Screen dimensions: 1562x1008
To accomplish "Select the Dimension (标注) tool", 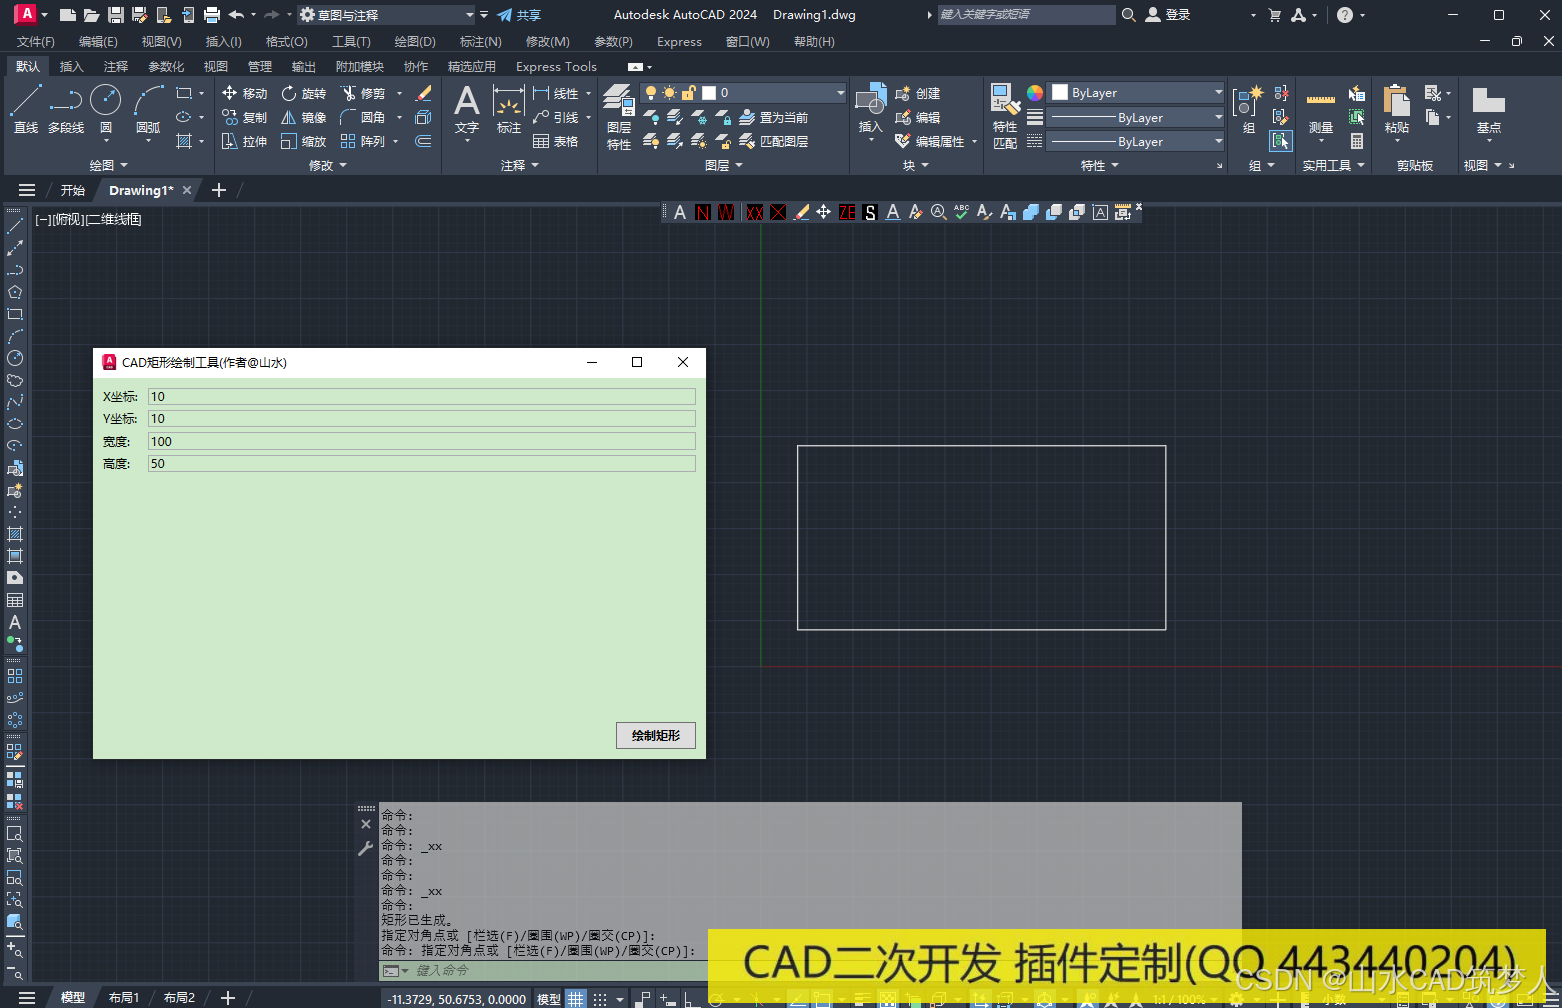I will tap(509, 108).
